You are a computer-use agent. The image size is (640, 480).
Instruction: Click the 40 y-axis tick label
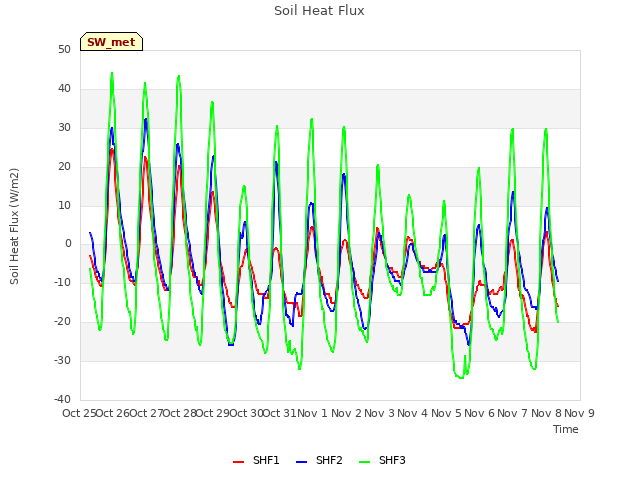64,89
